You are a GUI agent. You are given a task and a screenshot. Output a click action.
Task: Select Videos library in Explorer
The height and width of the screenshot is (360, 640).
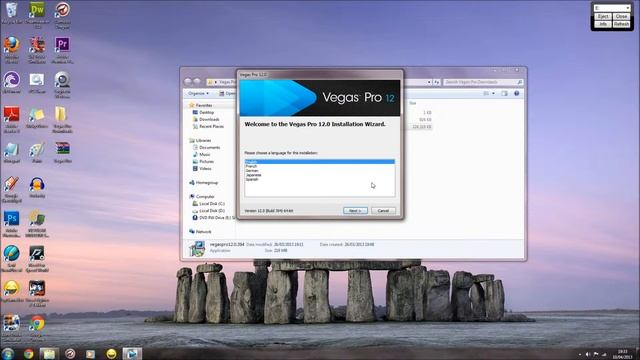click(205, 169)
